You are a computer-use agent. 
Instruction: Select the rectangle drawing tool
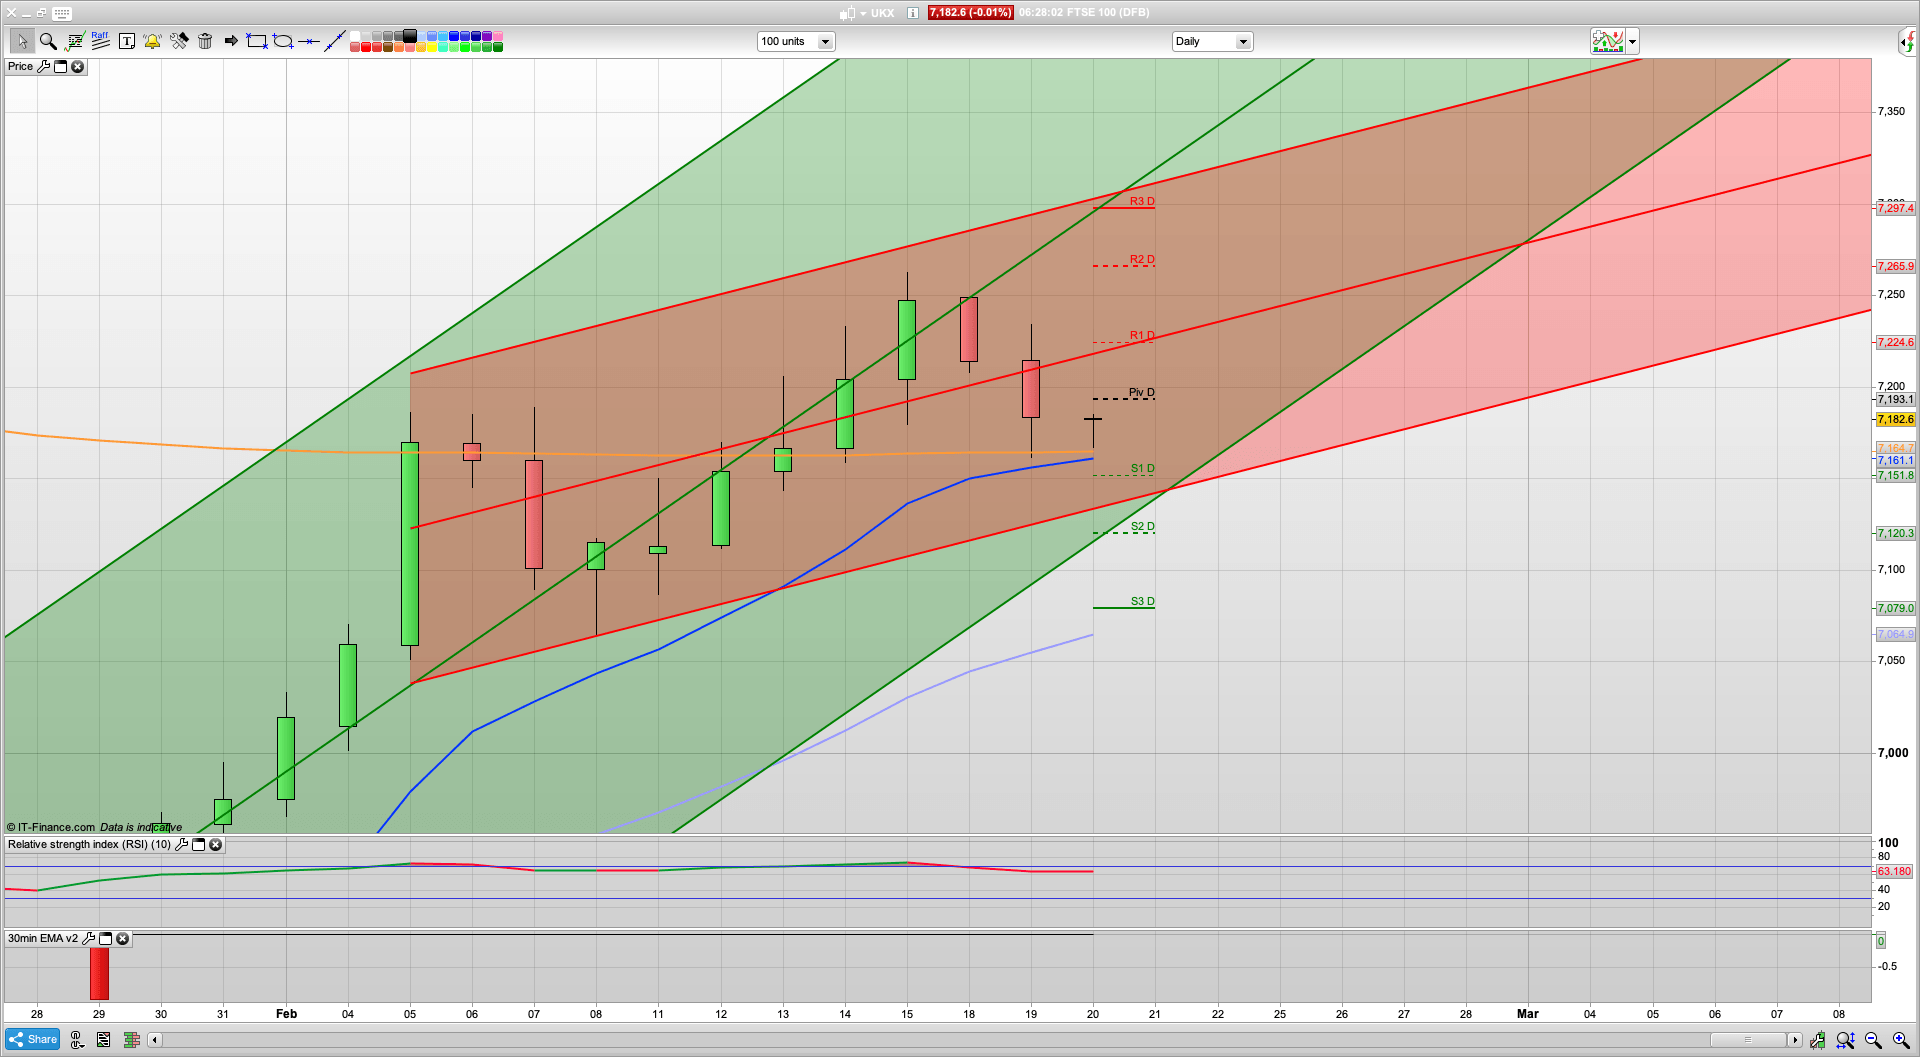(x=257, y=41)
